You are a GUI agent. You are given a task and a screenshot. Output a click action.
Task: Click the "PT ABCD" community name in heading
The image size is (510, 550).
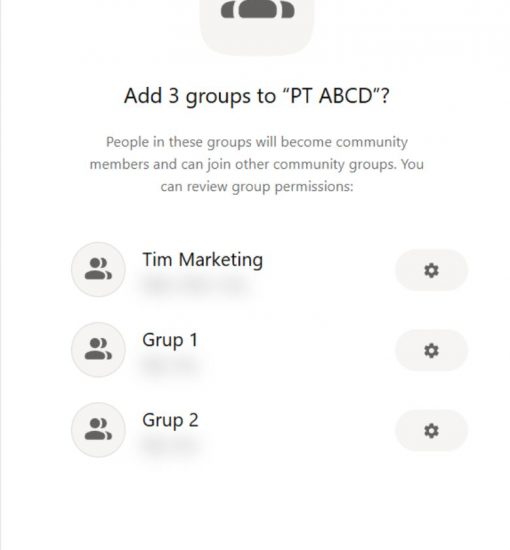click(x=331, y=95)
